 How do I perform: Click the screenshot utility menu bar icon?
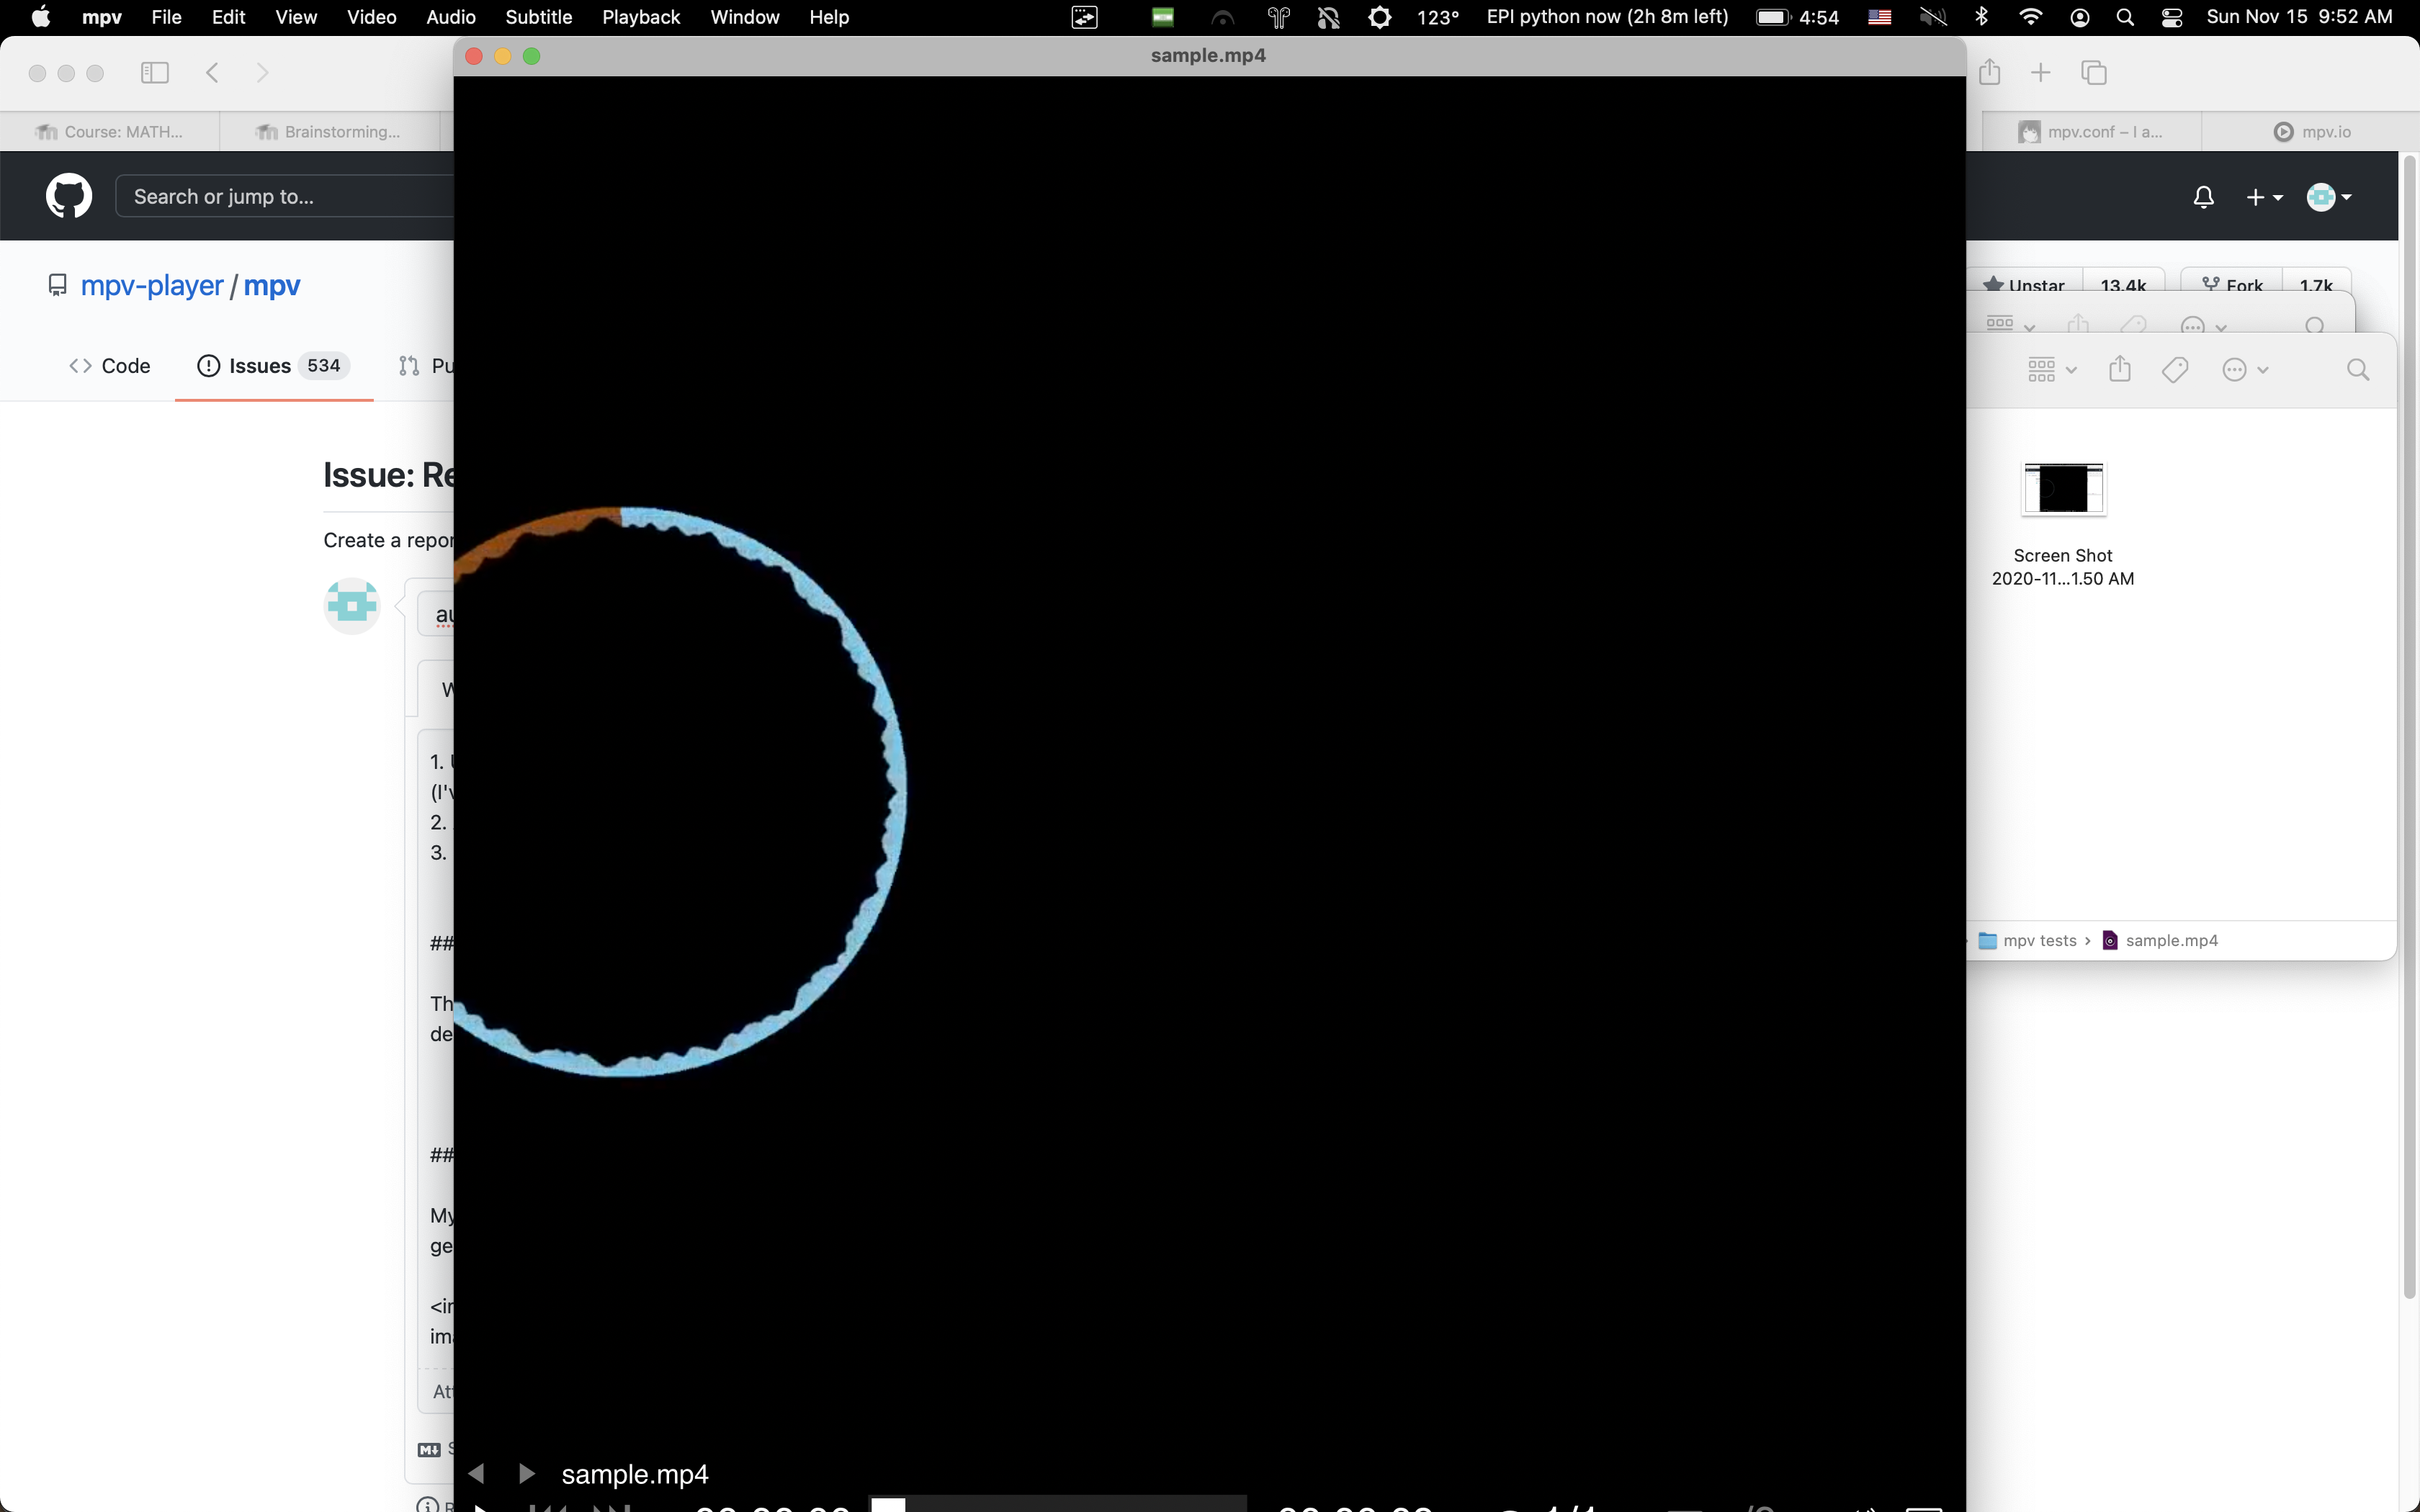click(x=1085, y=17)
